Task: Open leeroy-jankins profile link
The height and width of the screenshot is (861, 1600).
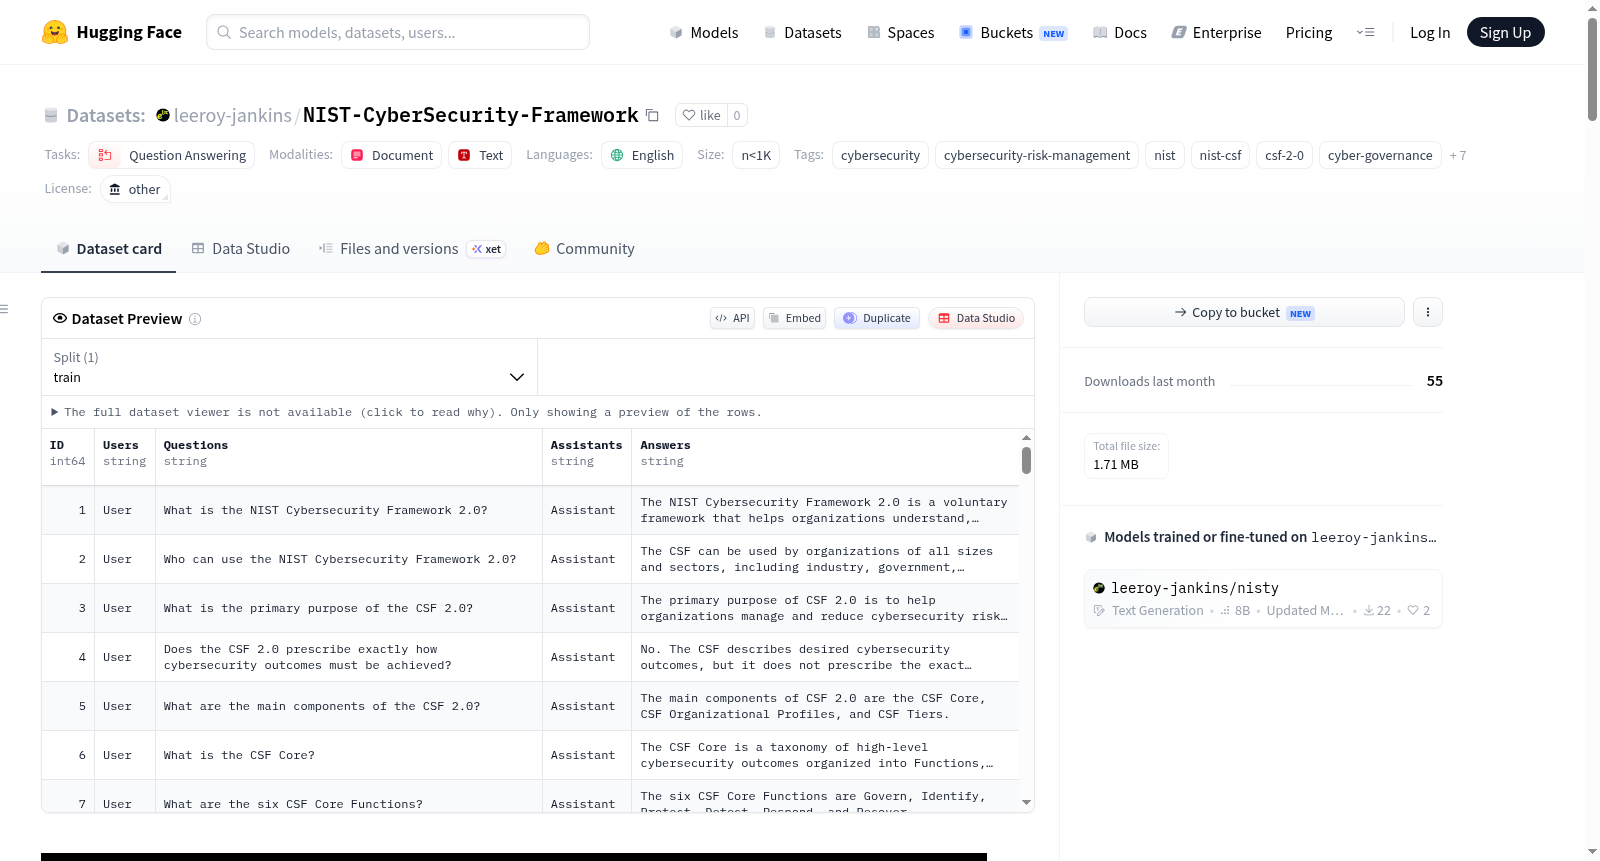Action: (x=233, y=115)
